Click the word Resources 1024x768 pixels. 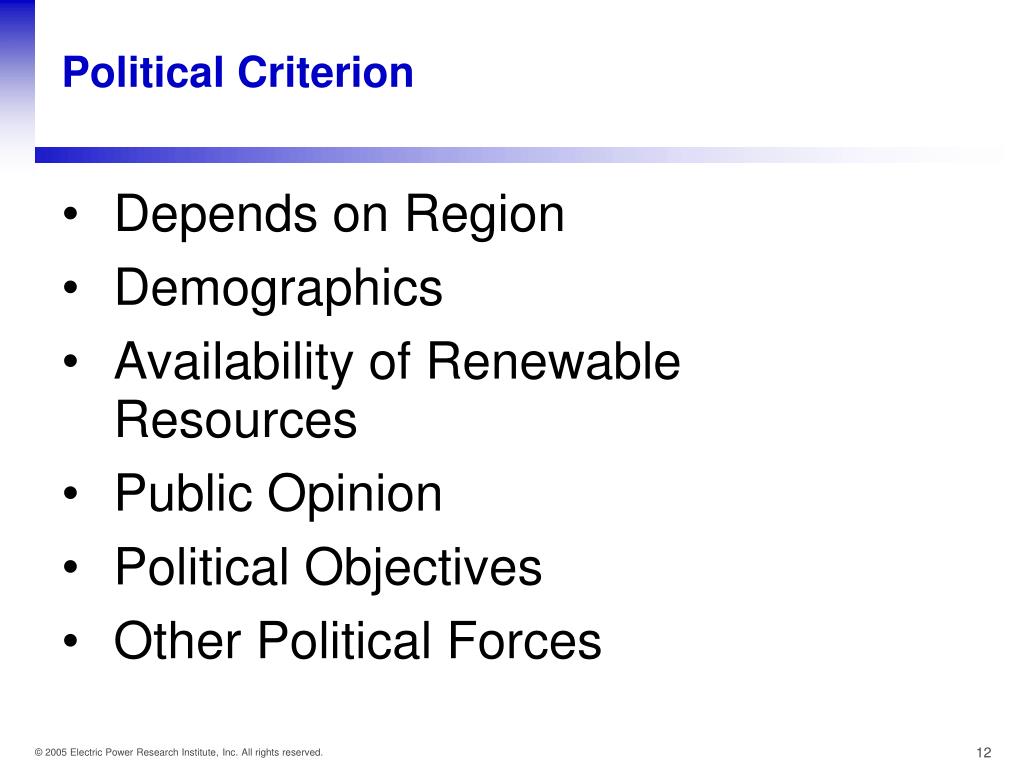point(236,420)
